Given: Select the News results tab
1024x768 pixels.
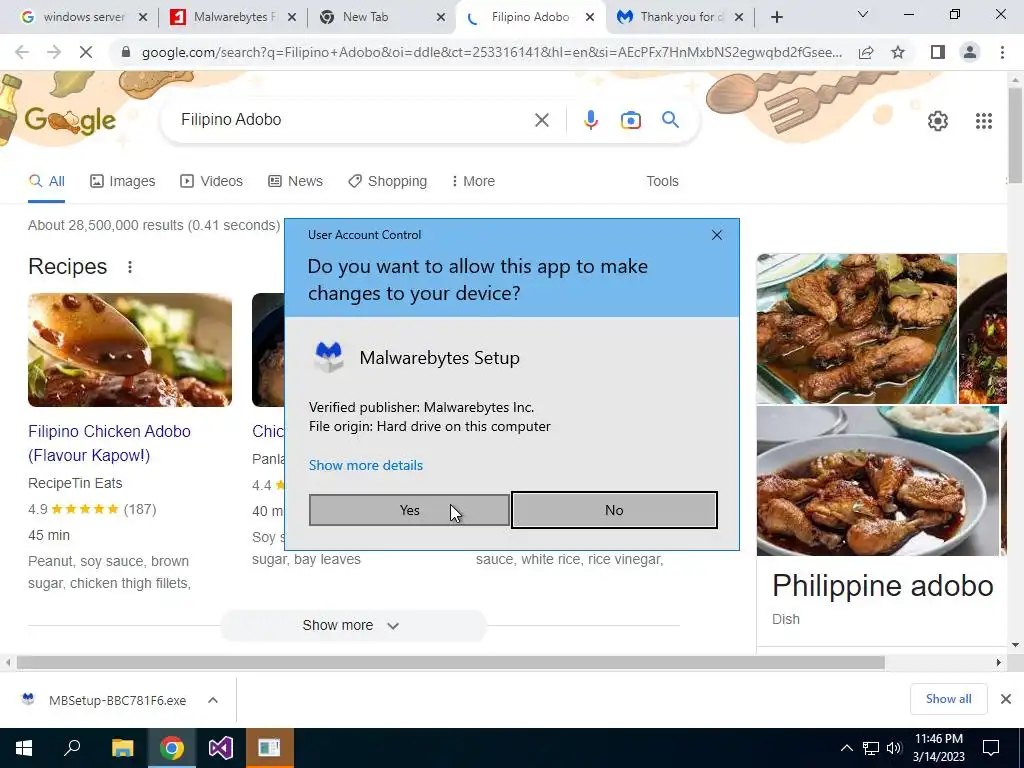Looking at the screenshot, I should (295, 182).
